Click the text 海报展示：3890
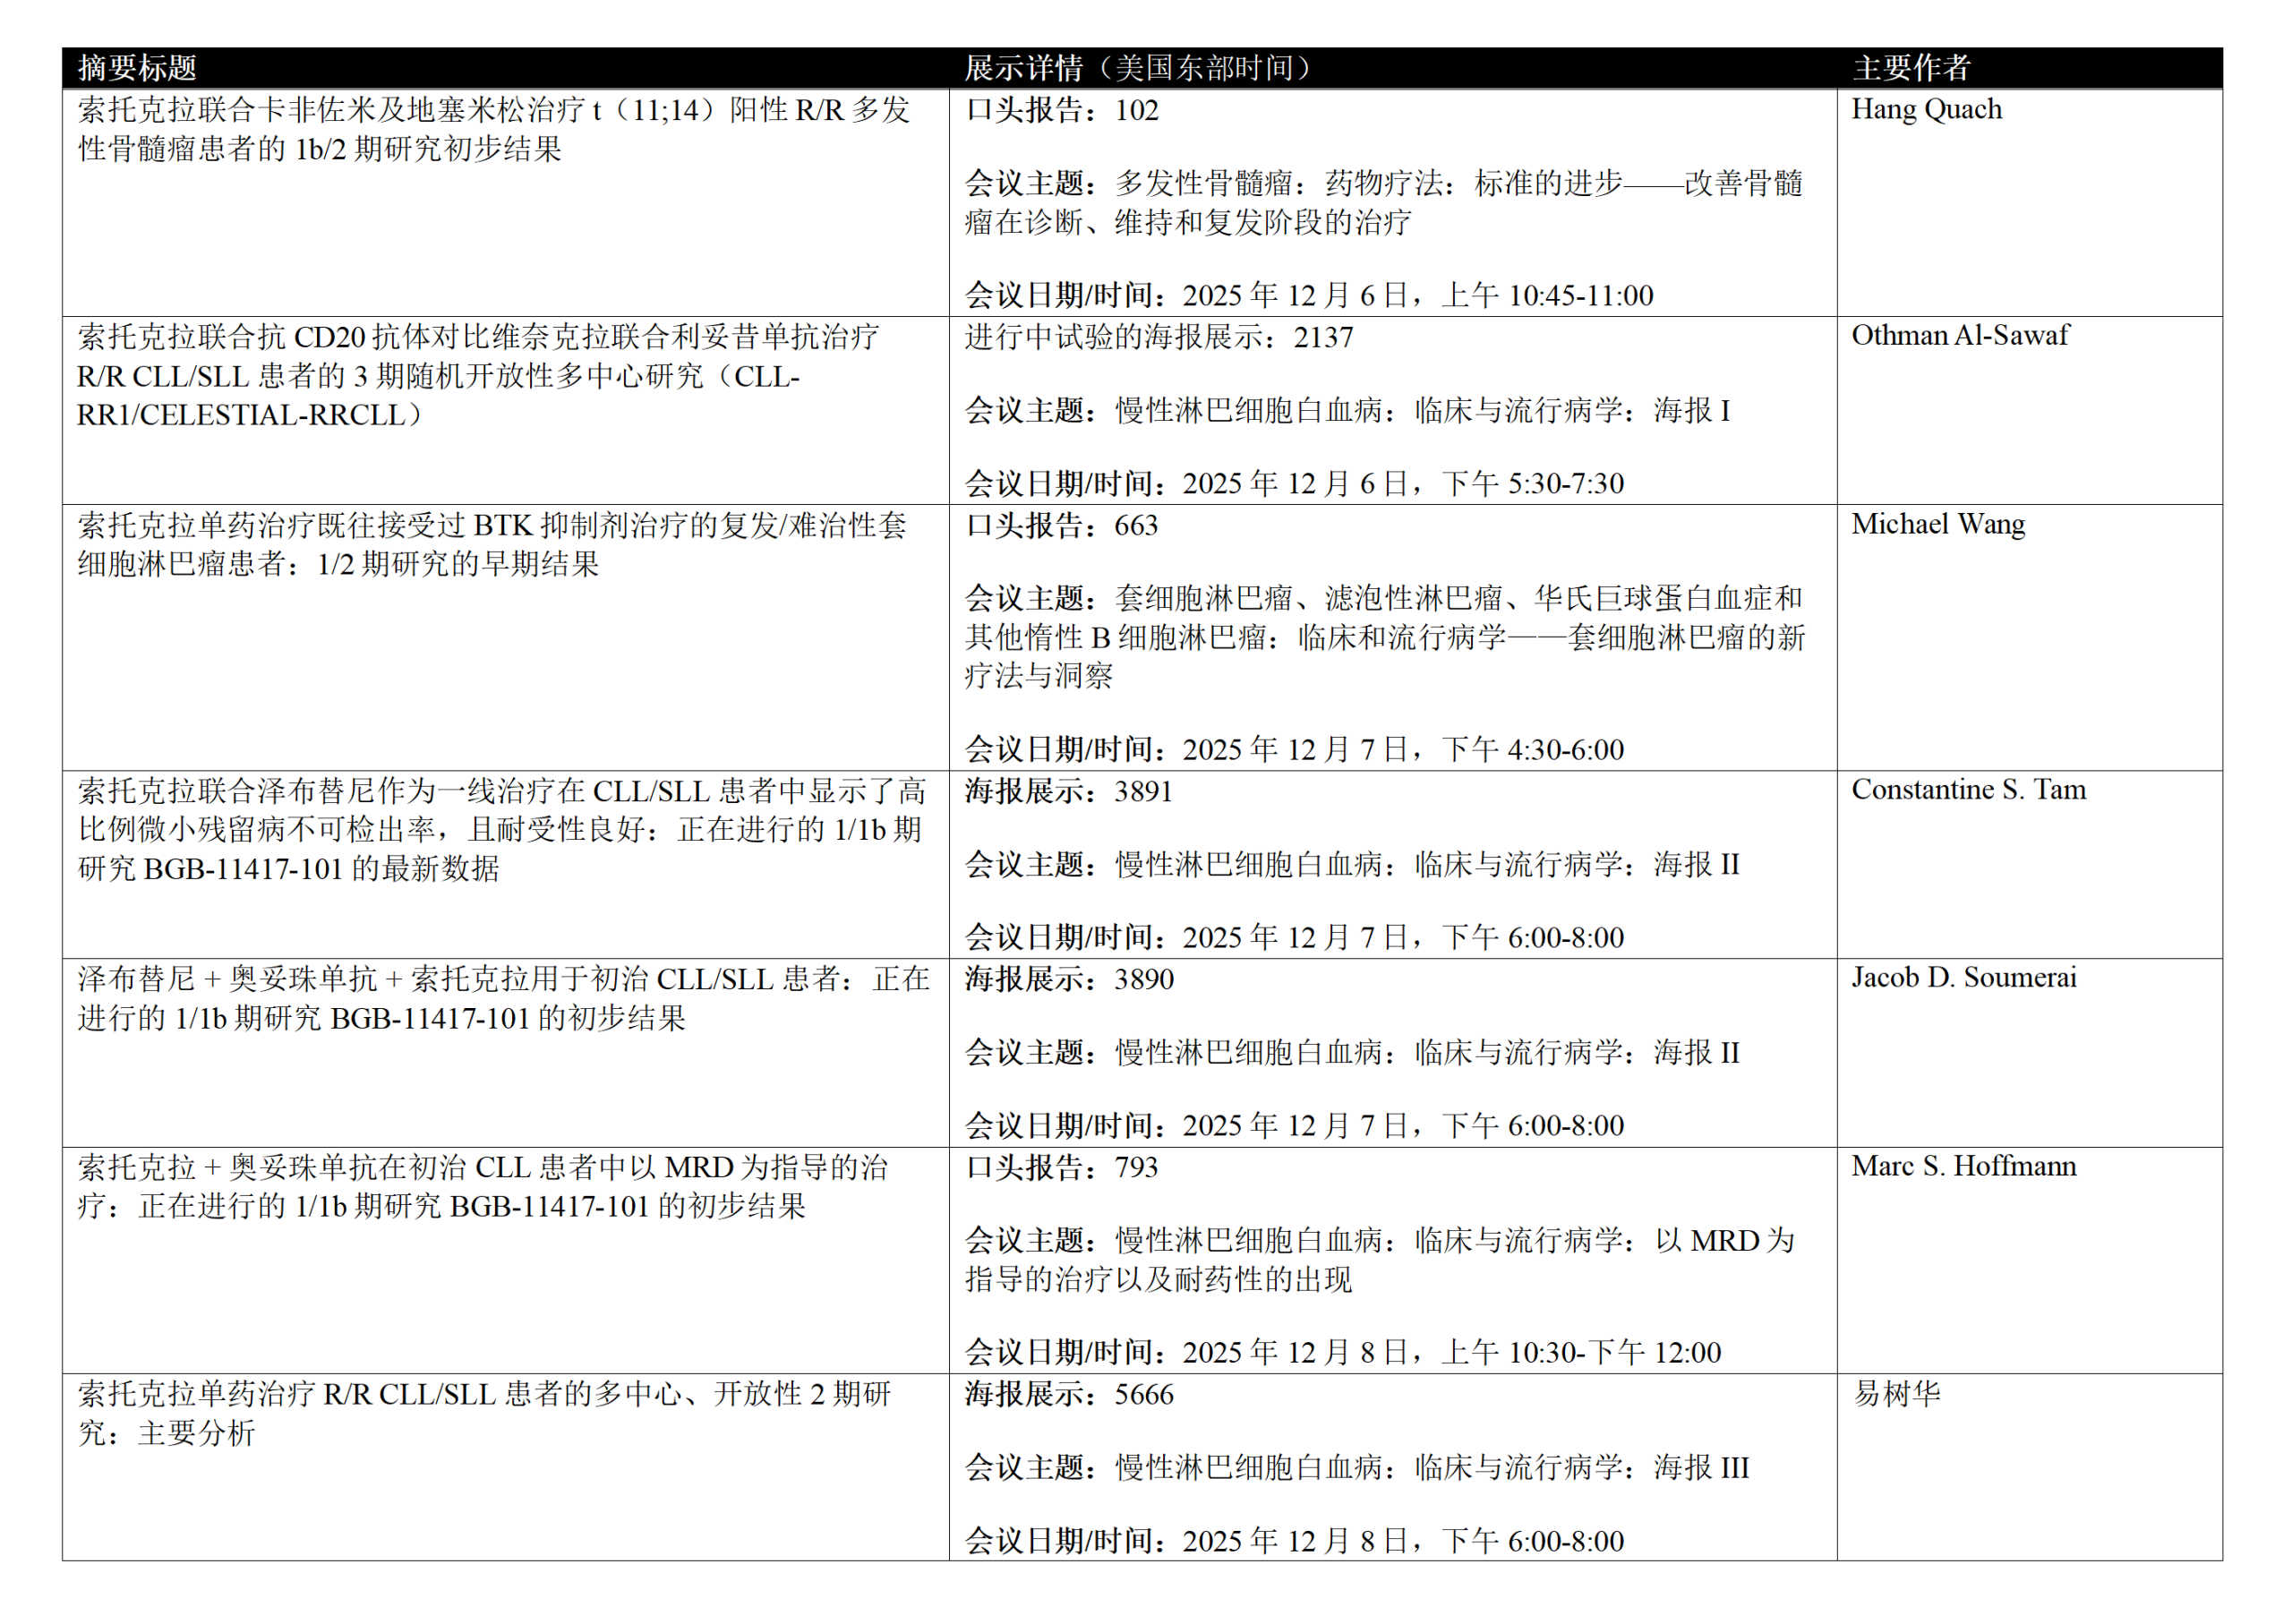This screenshot has width=2292, height=1624. 1068,979
